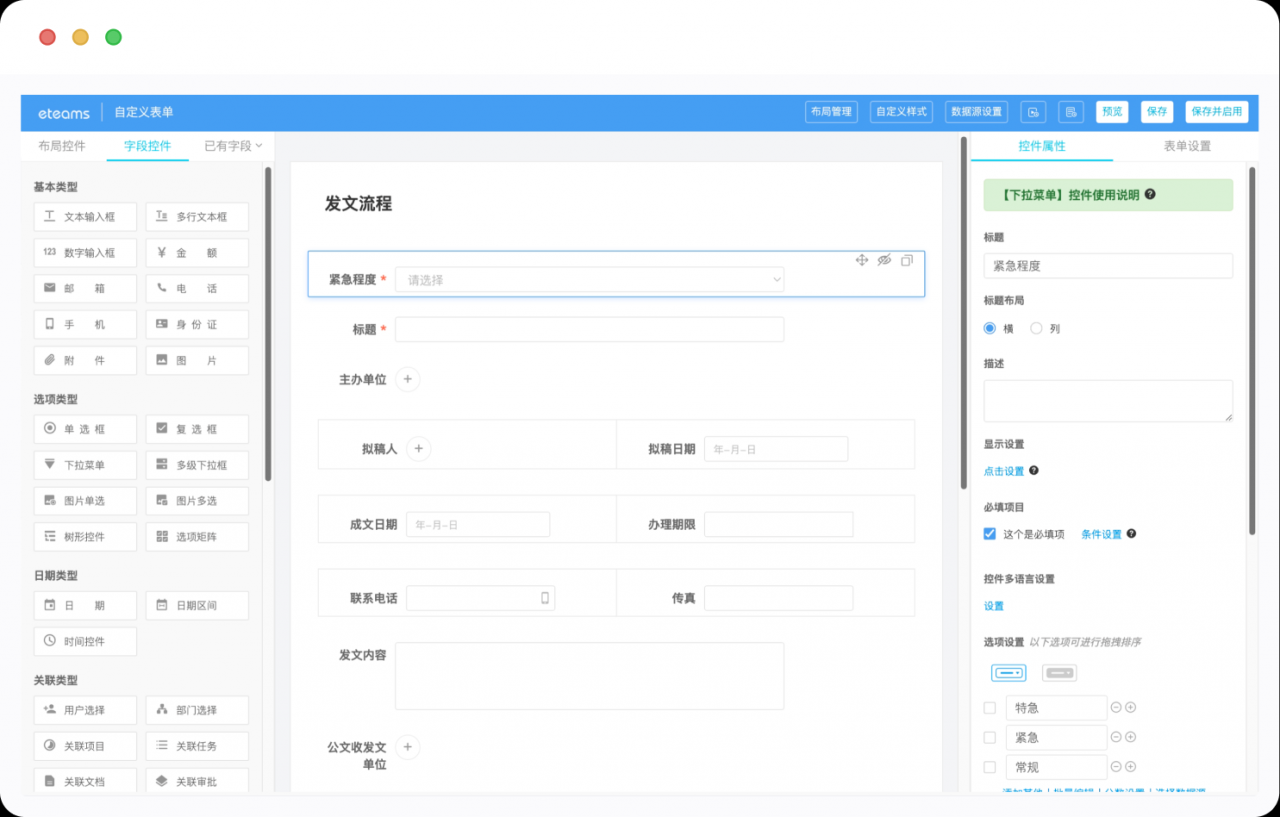Hide the 紧急程度 field with eye icon
This screenshot has width=1280, height=817.
coord(884,260)
